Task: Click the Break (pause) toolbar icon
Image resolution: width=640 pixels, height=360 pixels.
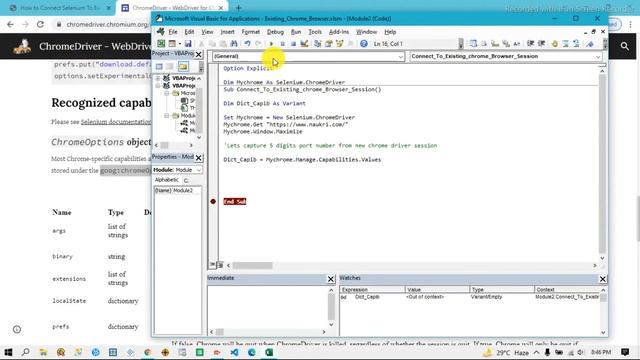Action: tap(282, 44)
